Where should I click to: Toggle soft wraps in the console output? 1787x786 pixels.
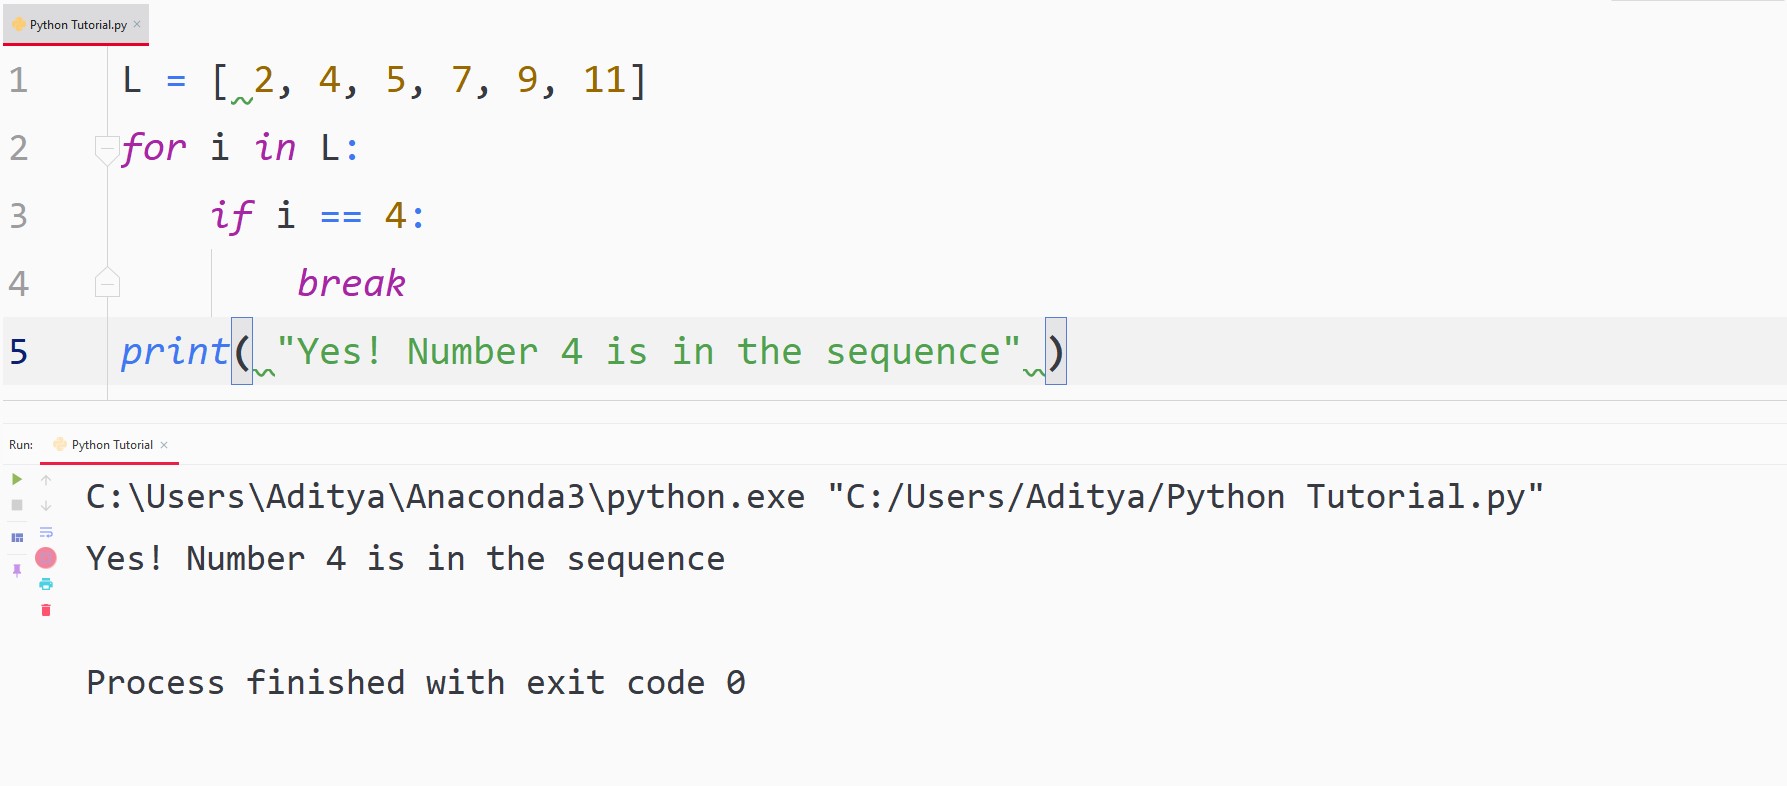coord(45,533)
